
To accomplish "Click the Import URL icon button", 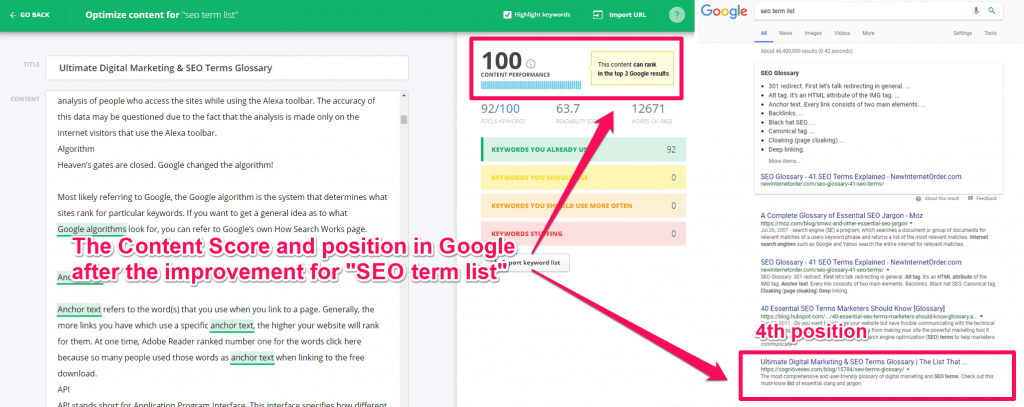I will click(x=597, y=14).
